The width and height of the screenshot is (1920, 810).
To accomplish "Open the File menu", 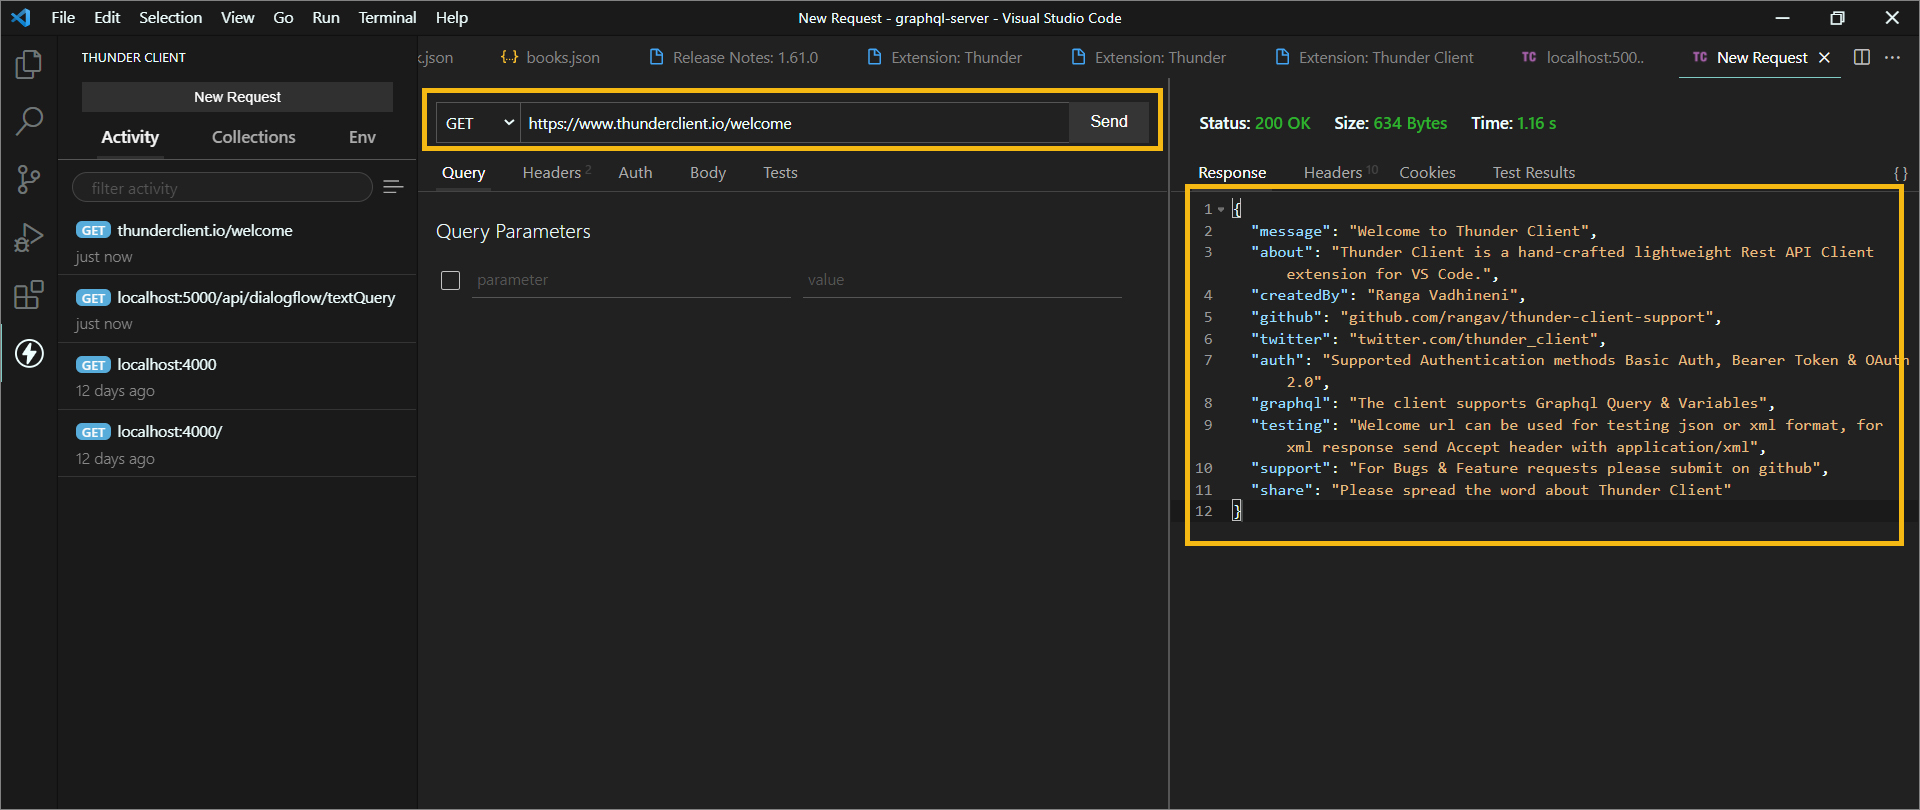I will [x=63, y=17].
